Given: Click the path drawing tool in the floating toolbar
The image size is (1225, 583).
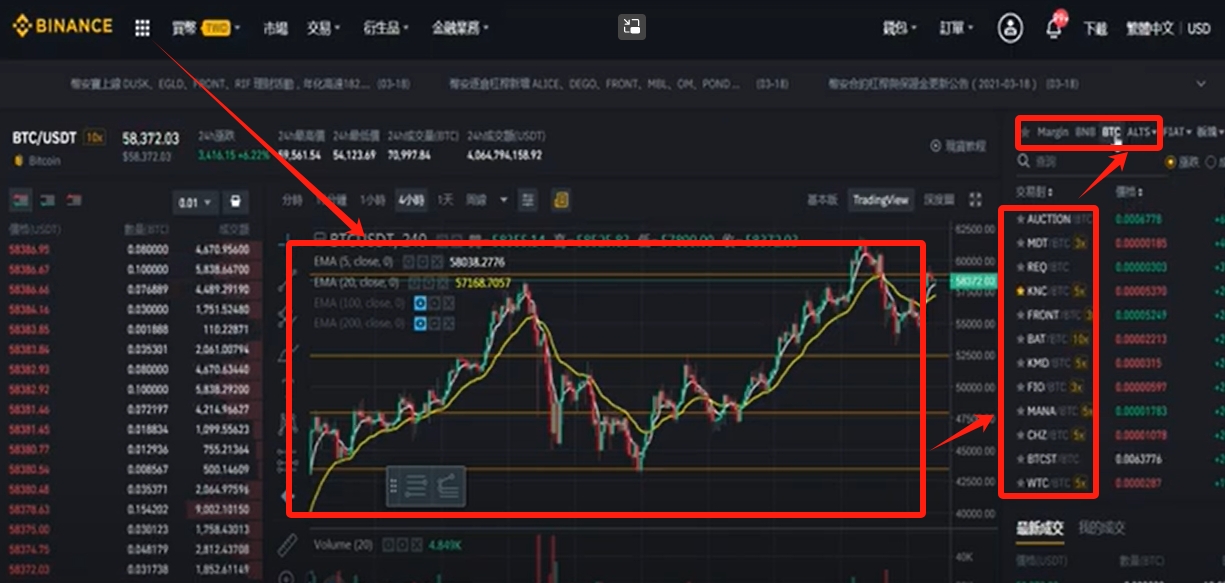Looking at the screenshot, I should click(449, 487).
